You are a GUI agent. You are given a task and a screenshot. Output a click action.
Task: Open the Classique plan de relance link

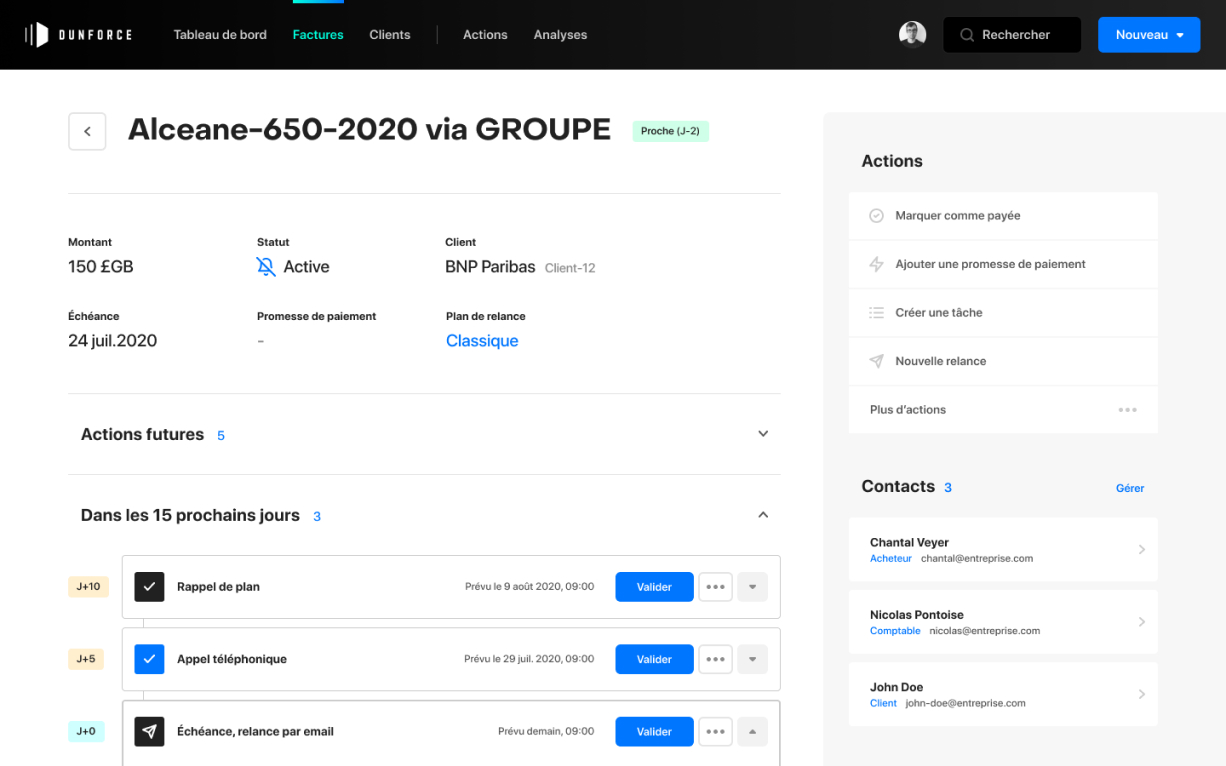point(482,341)
